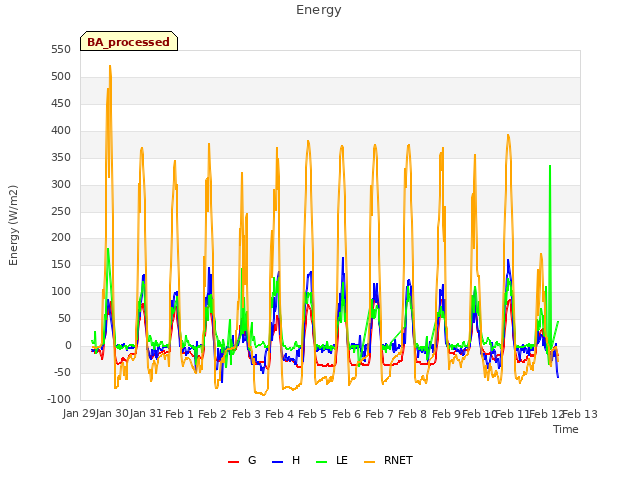Click the red G legend swatch
This screenshot has height=480, width=640.
[x=233, y=462]
